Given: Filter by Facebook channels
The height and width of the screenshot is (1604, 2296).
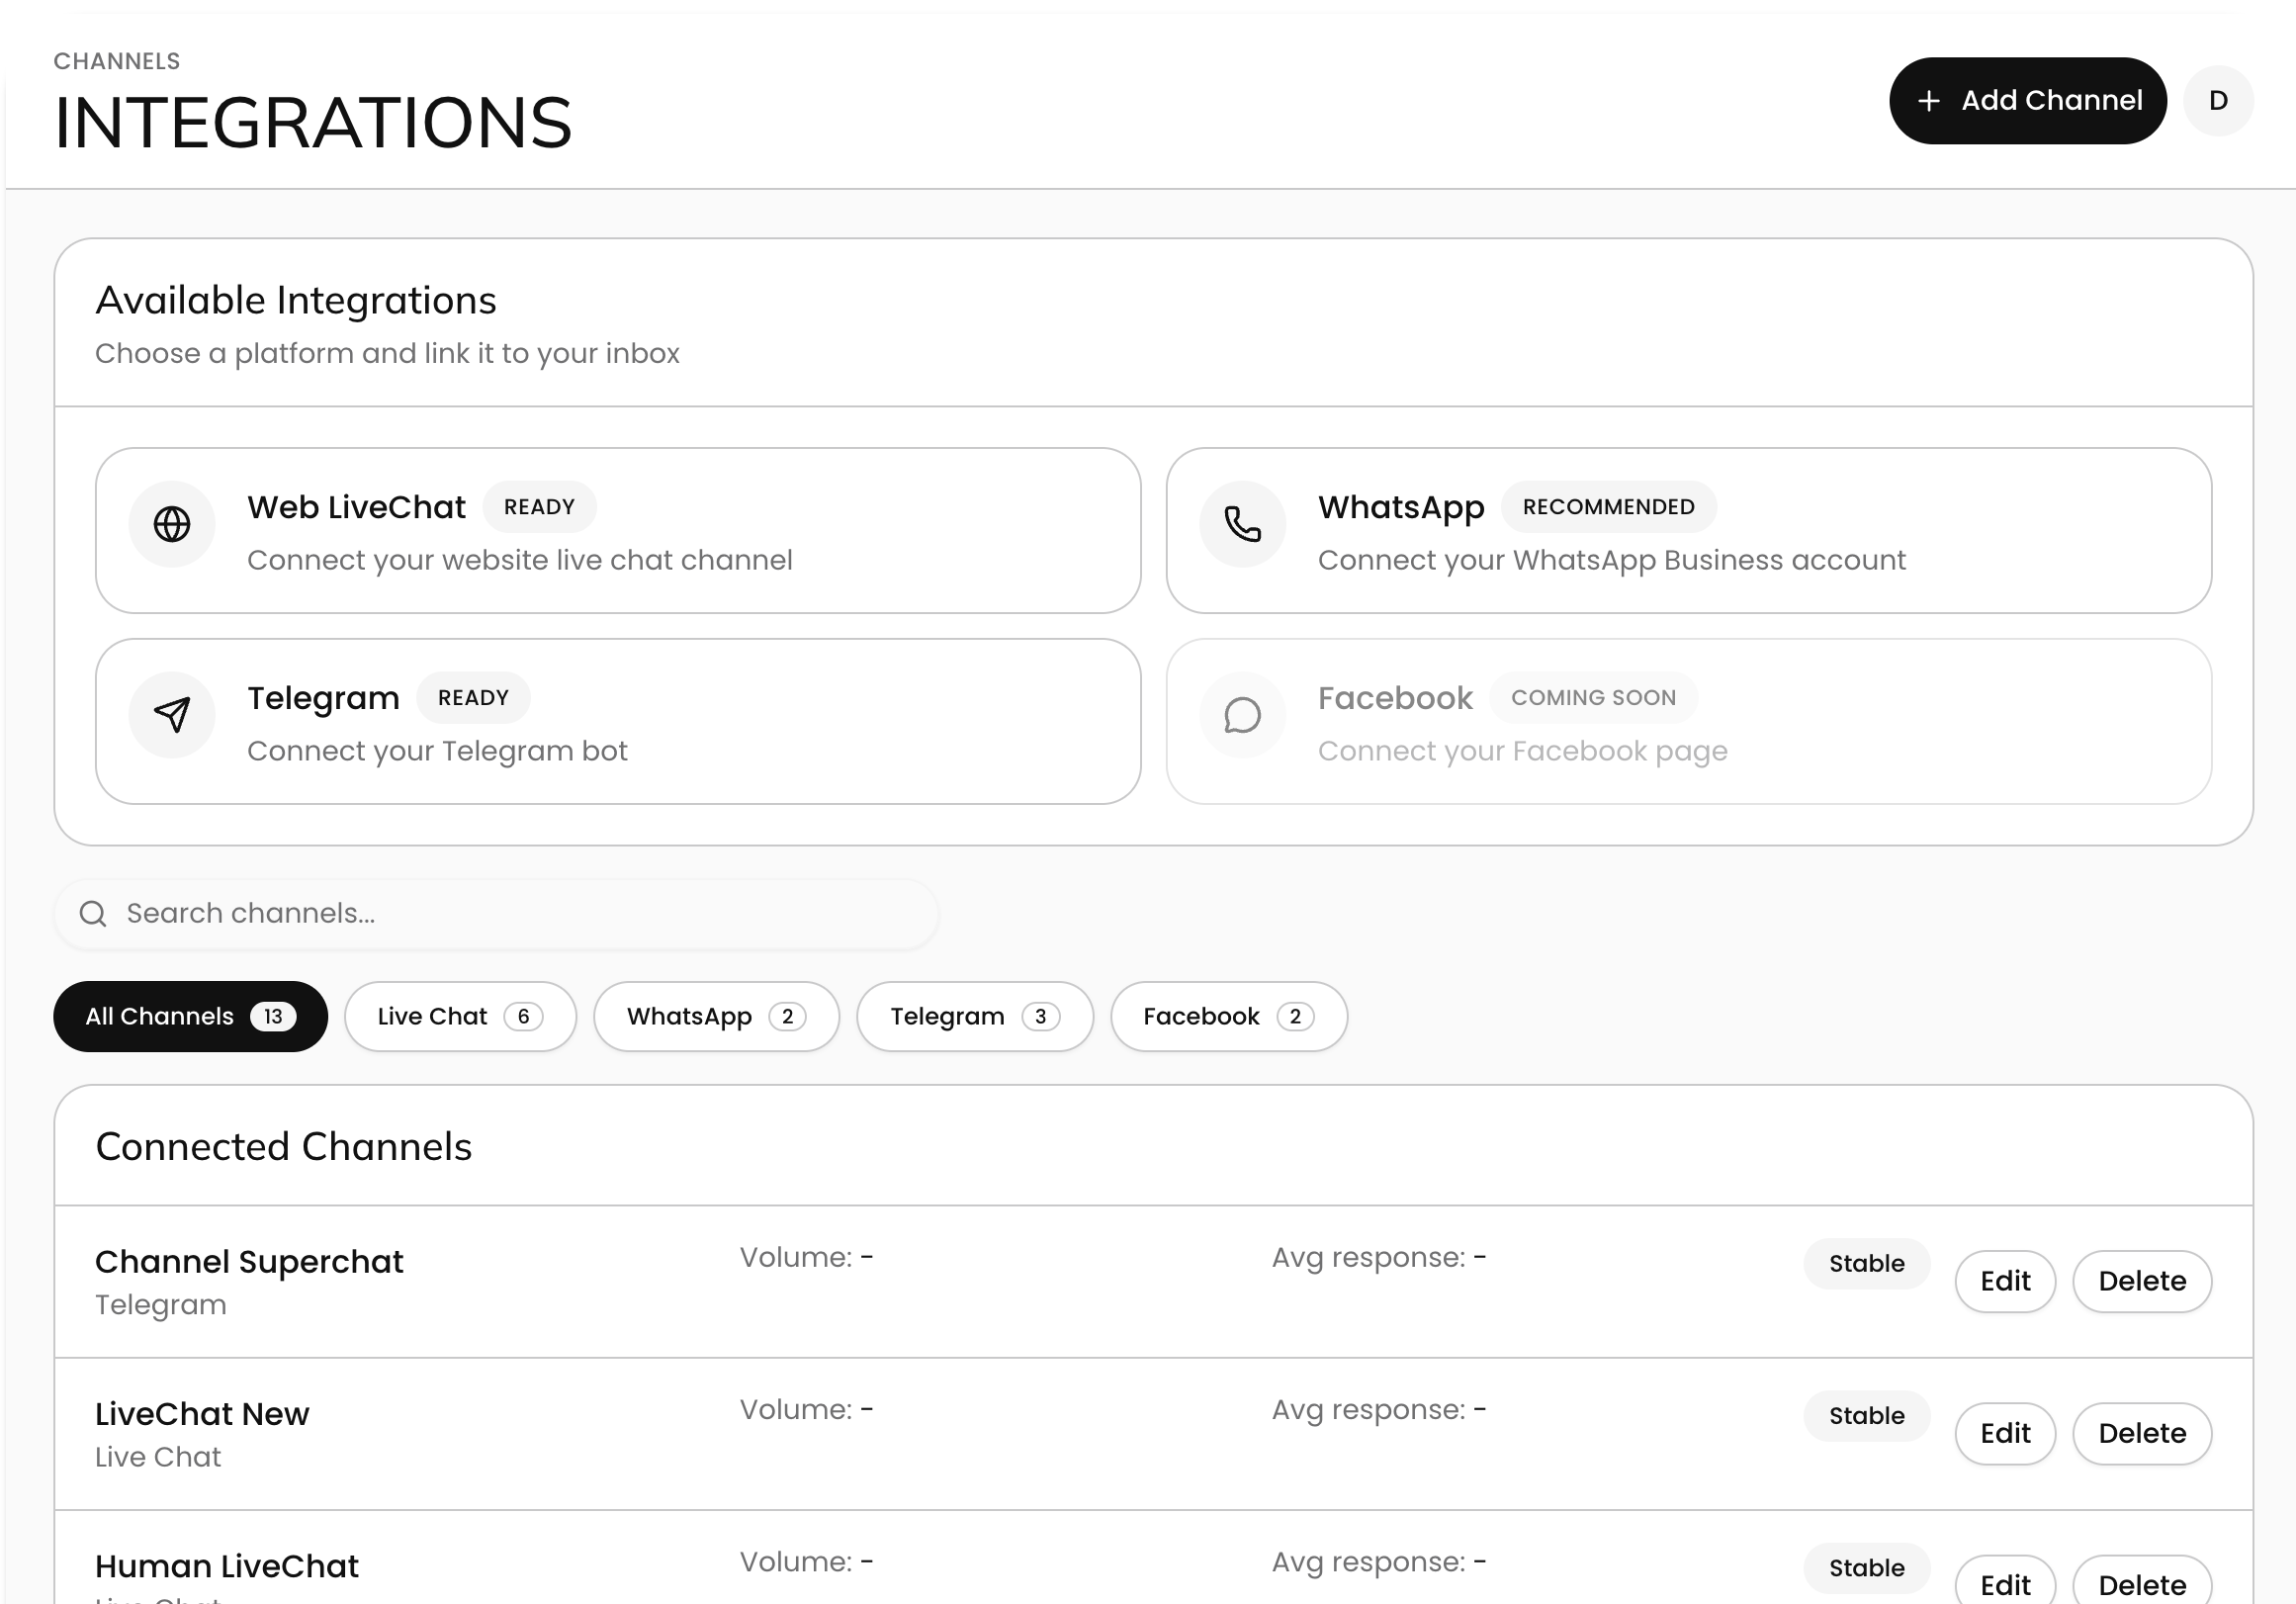Looking at the screenshot, I should coord(1229,1016).
